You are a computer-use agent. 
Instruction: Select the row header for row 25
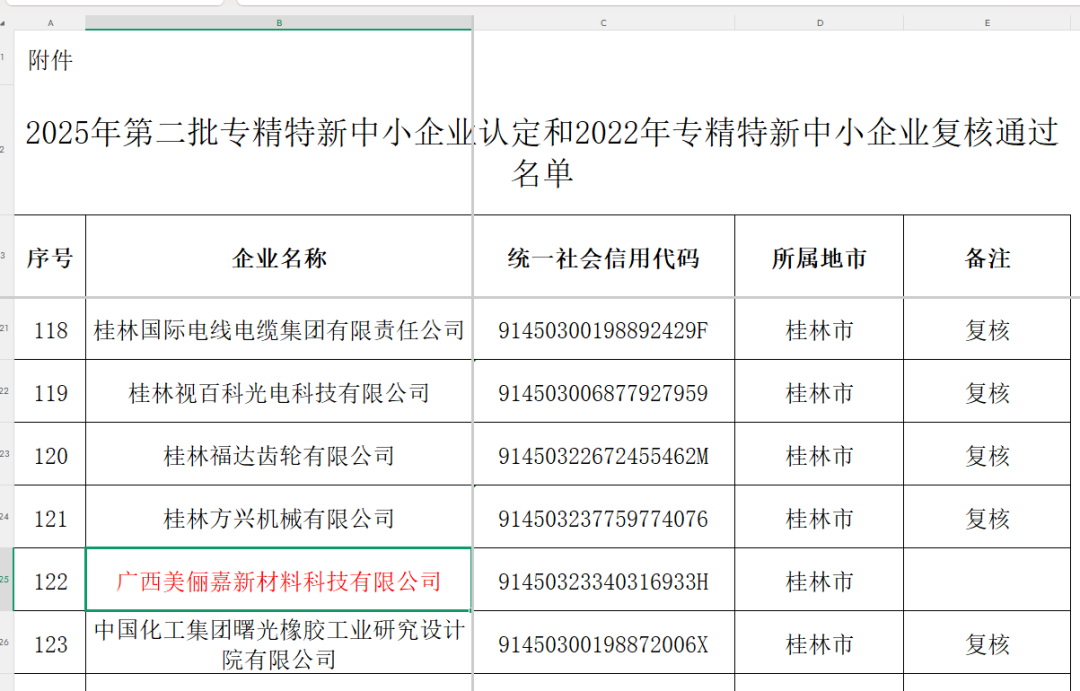click(8, 580)
